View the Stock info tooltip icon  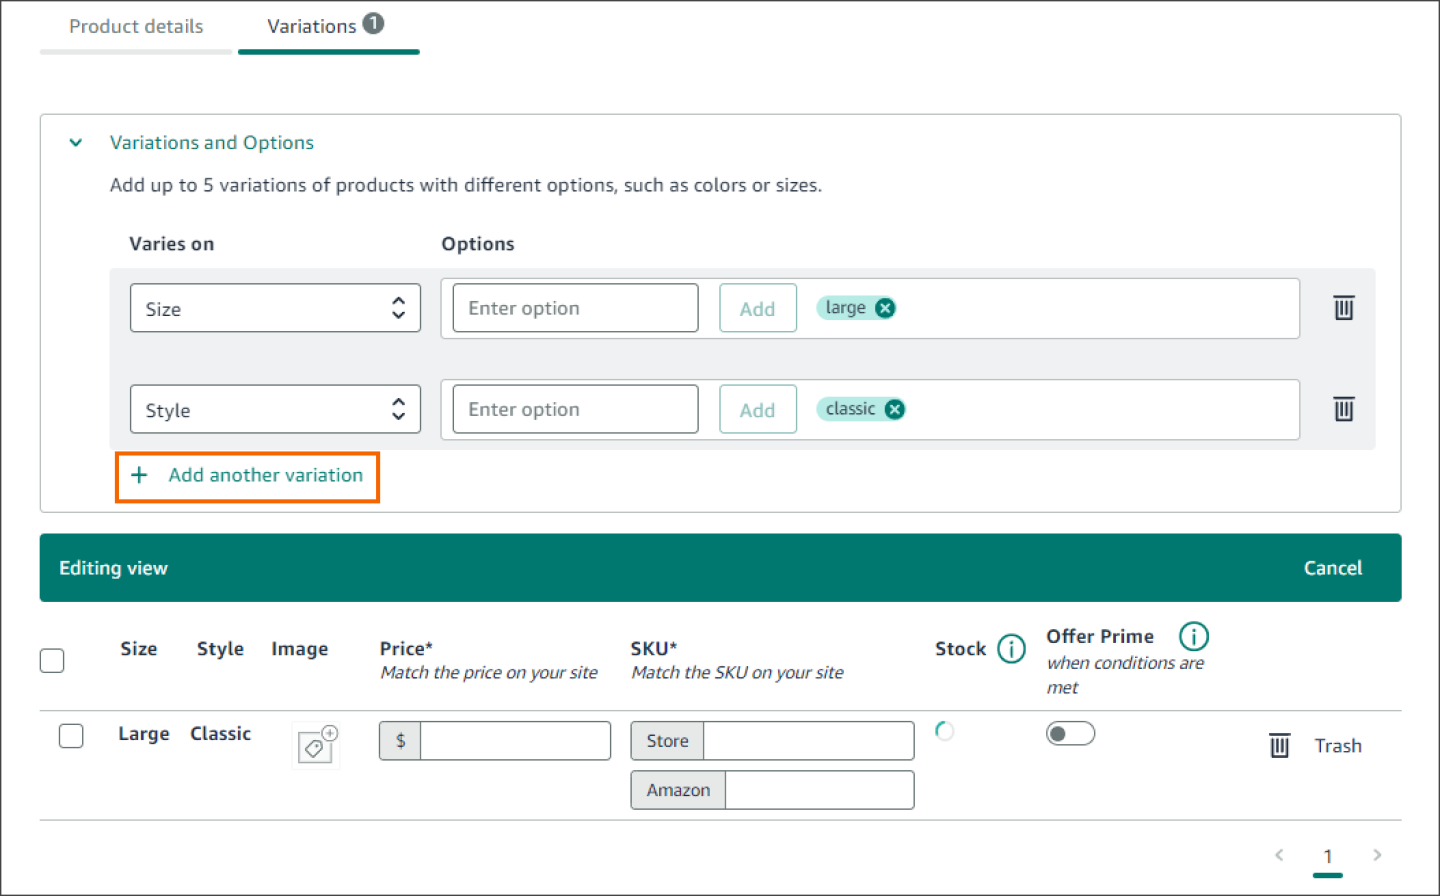point(1013,648)
